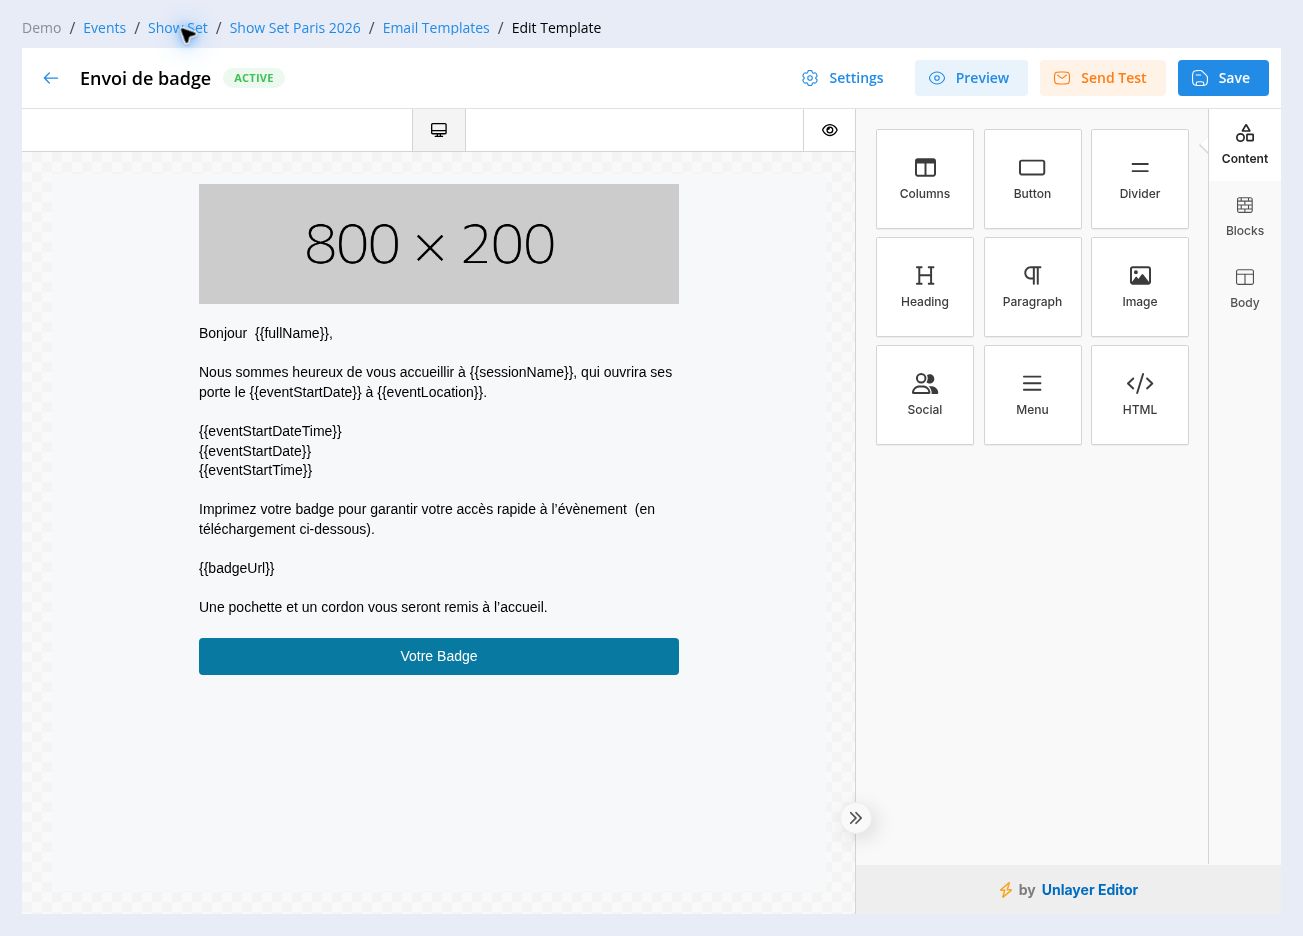Click the 'Nous sommes heureux' paragraph

coord(436,382)
